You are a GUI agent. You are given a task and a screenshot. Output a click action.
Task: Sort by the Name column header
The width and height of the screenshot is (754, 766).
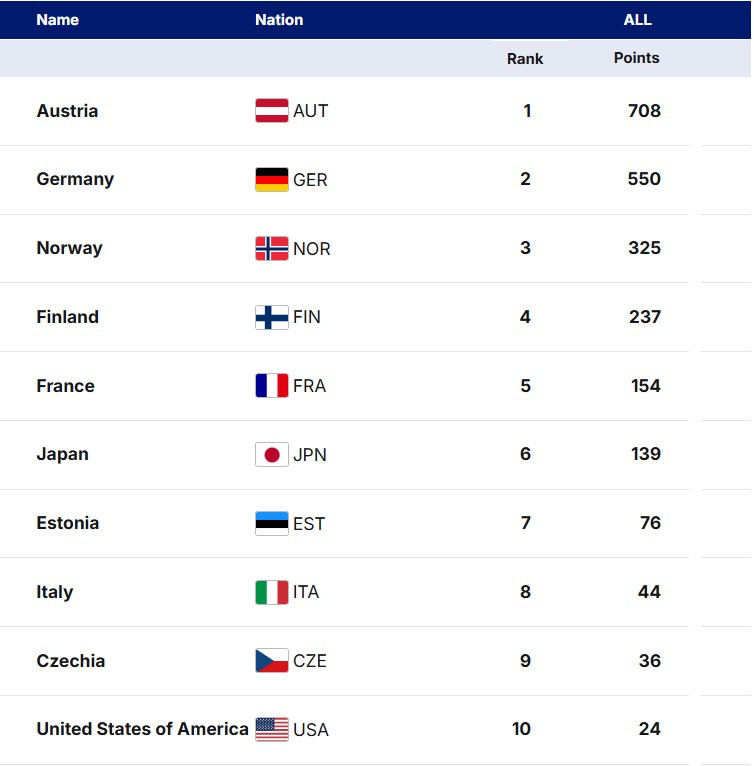tap(57, 20)
